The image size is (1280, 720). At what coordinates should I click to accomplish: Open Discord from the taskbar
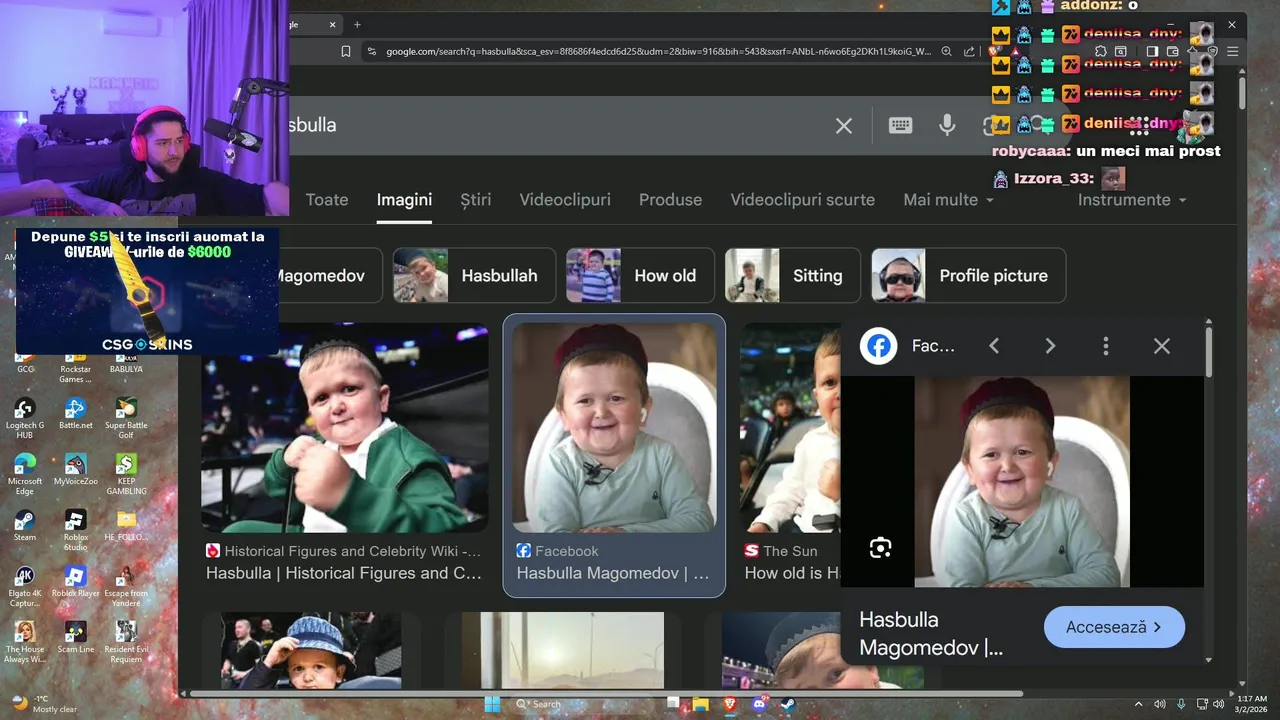[x=758, y=704]
